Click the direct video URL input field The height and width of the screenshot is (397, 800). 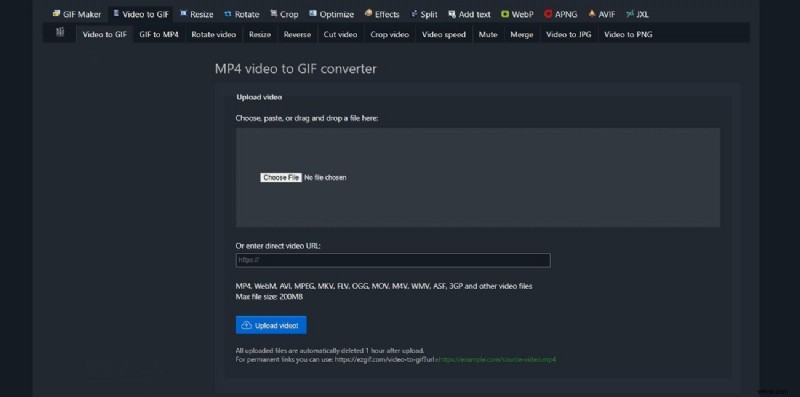[x=393, y=260]
